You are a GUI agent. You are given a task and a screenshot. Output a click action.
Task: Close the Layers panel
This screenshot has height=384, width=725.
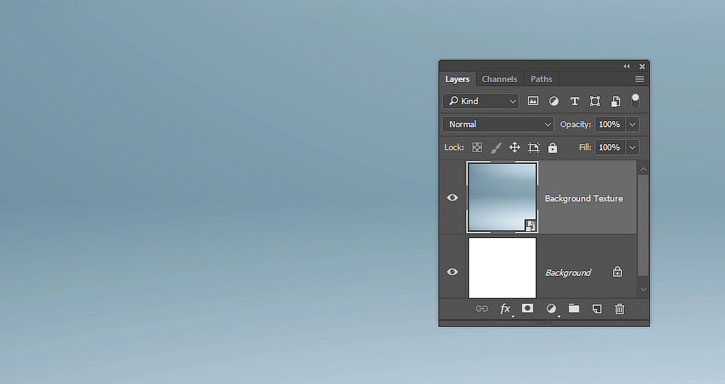pyautogui.click(x=642, y=66)
